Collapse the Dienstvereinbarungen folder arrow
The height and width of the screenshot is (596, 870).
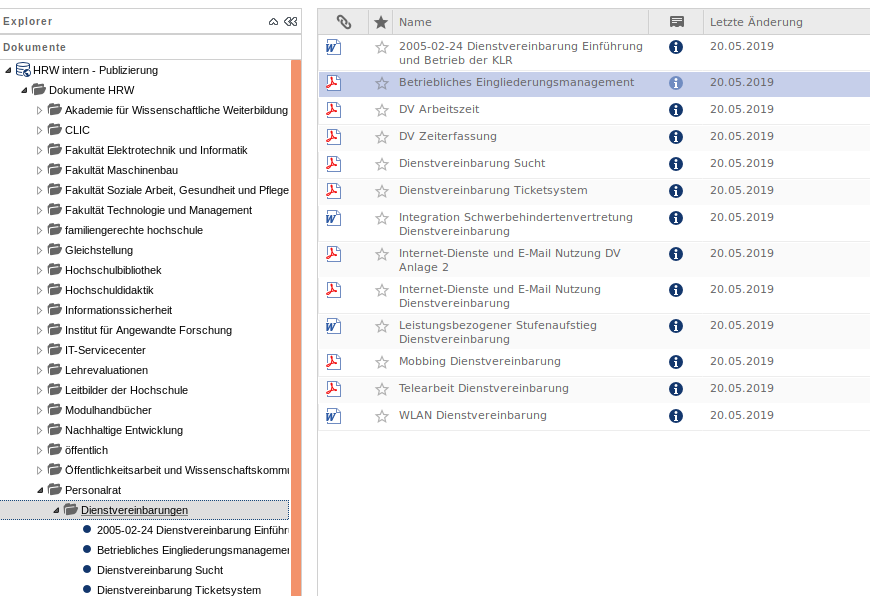tap(56, 511)
